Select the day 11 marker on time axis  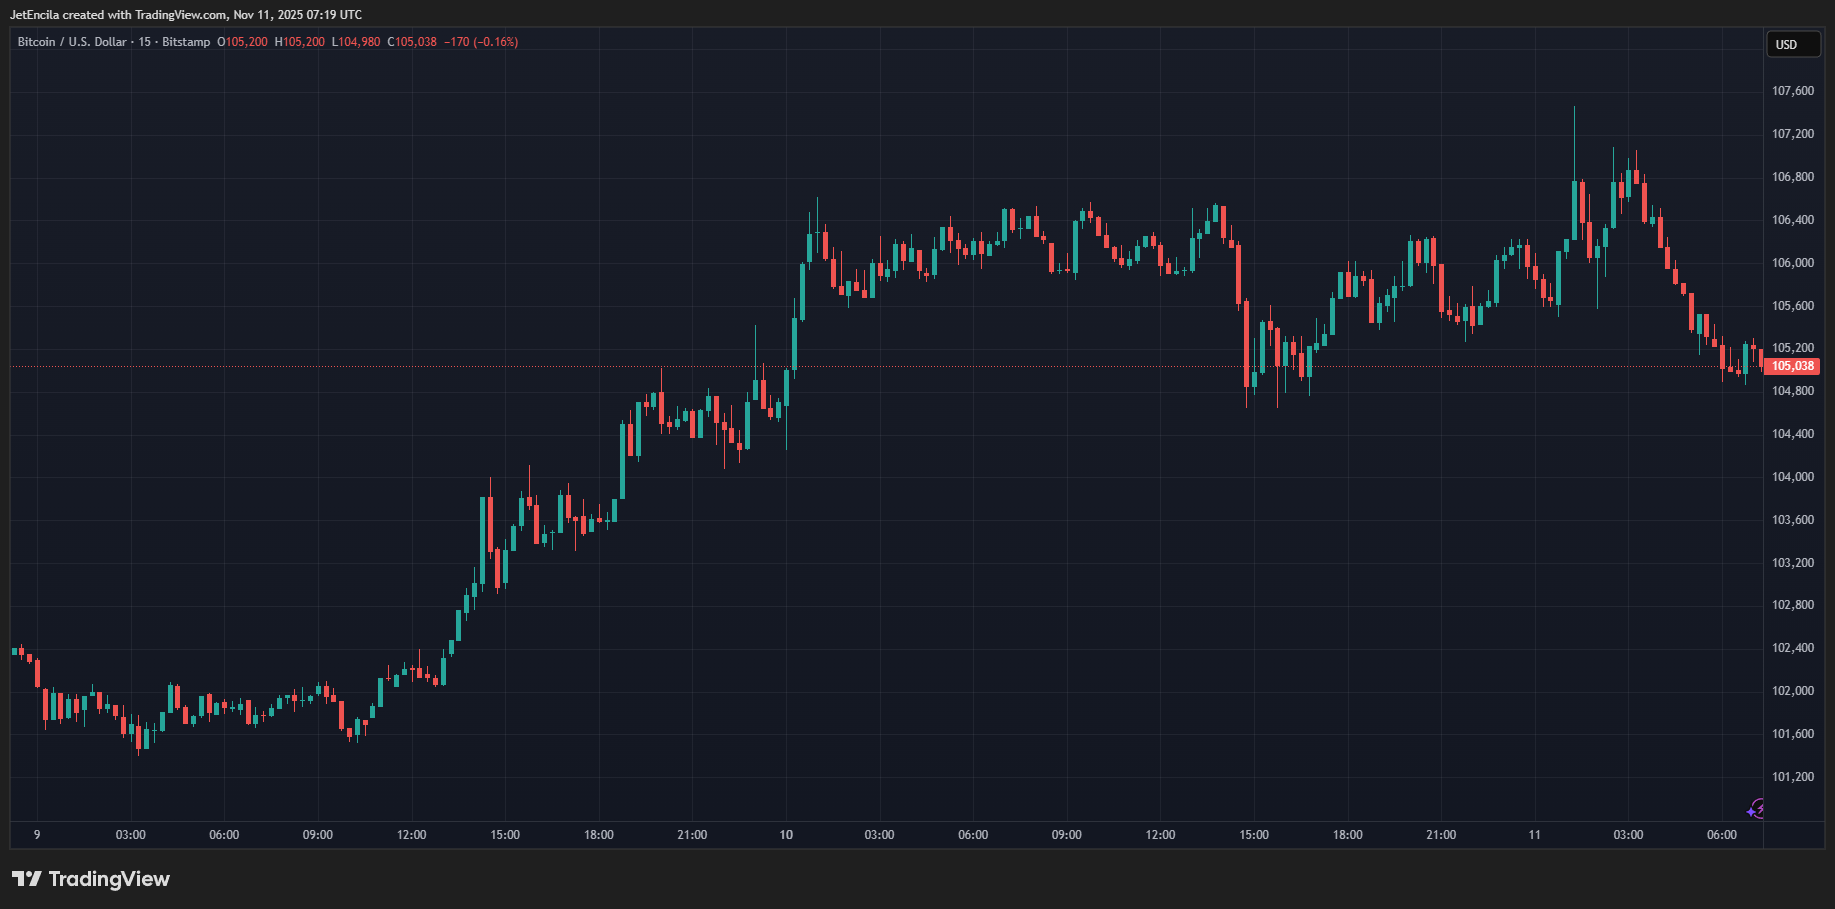pyautogui.click(x=1534, y=835)
